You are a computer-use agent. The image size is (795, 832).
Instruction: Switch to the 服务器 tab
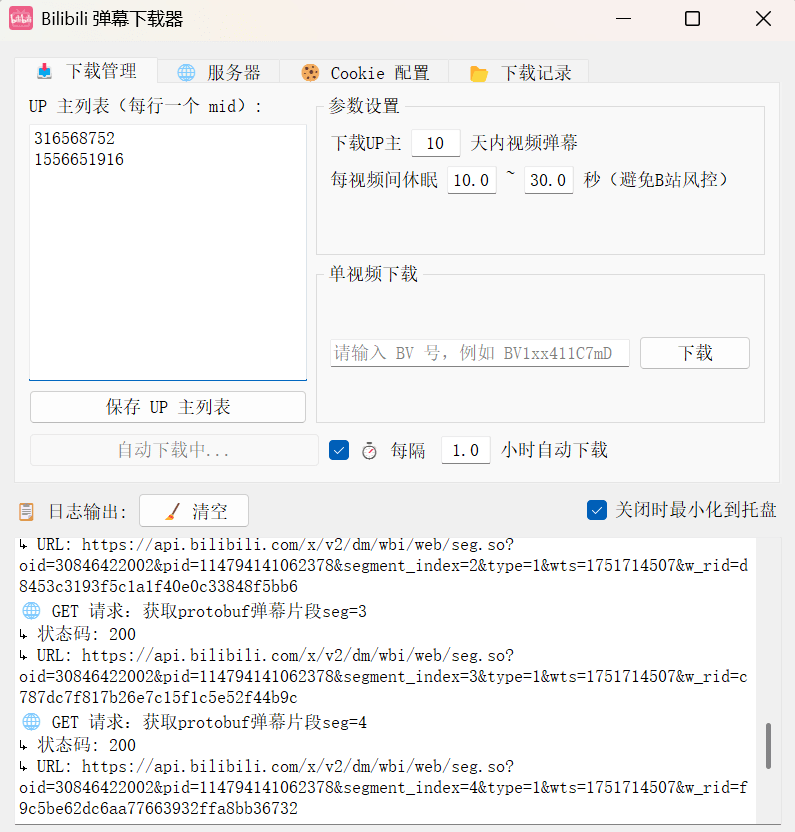219,73
